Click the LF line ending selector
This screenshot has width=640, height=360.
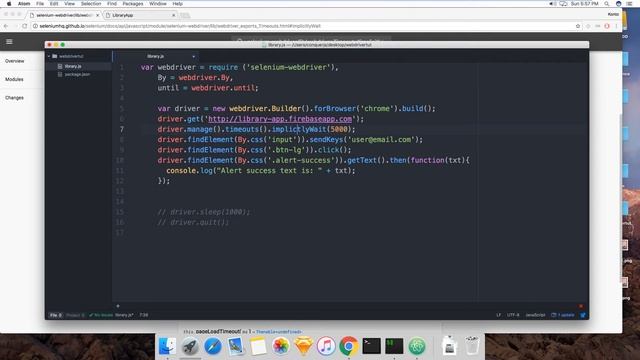pos(498,315)
